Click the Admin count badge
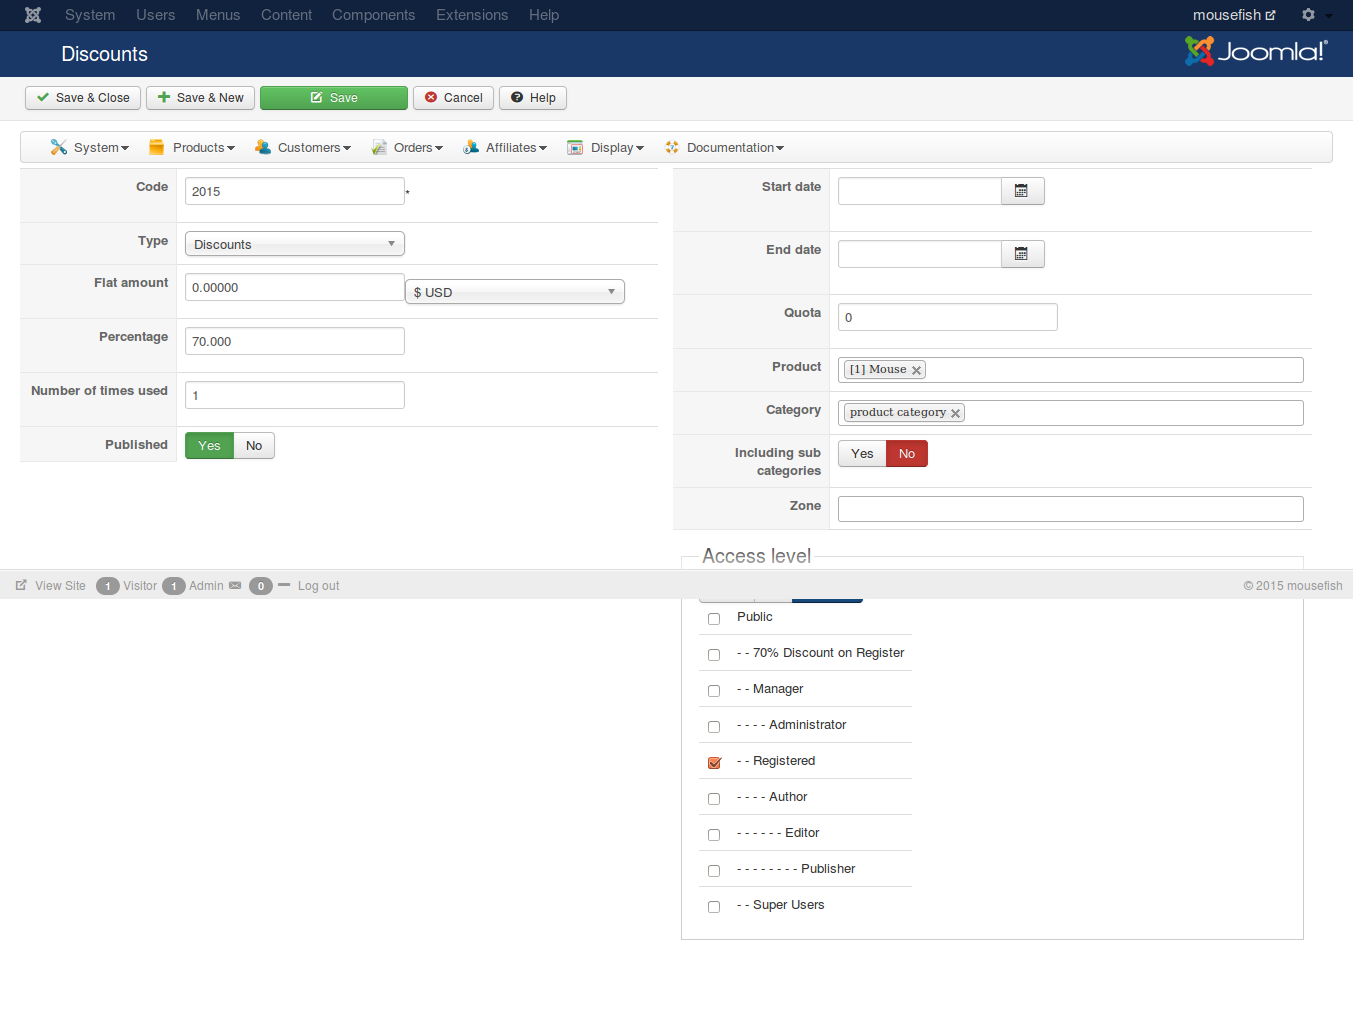 (174, 586)
